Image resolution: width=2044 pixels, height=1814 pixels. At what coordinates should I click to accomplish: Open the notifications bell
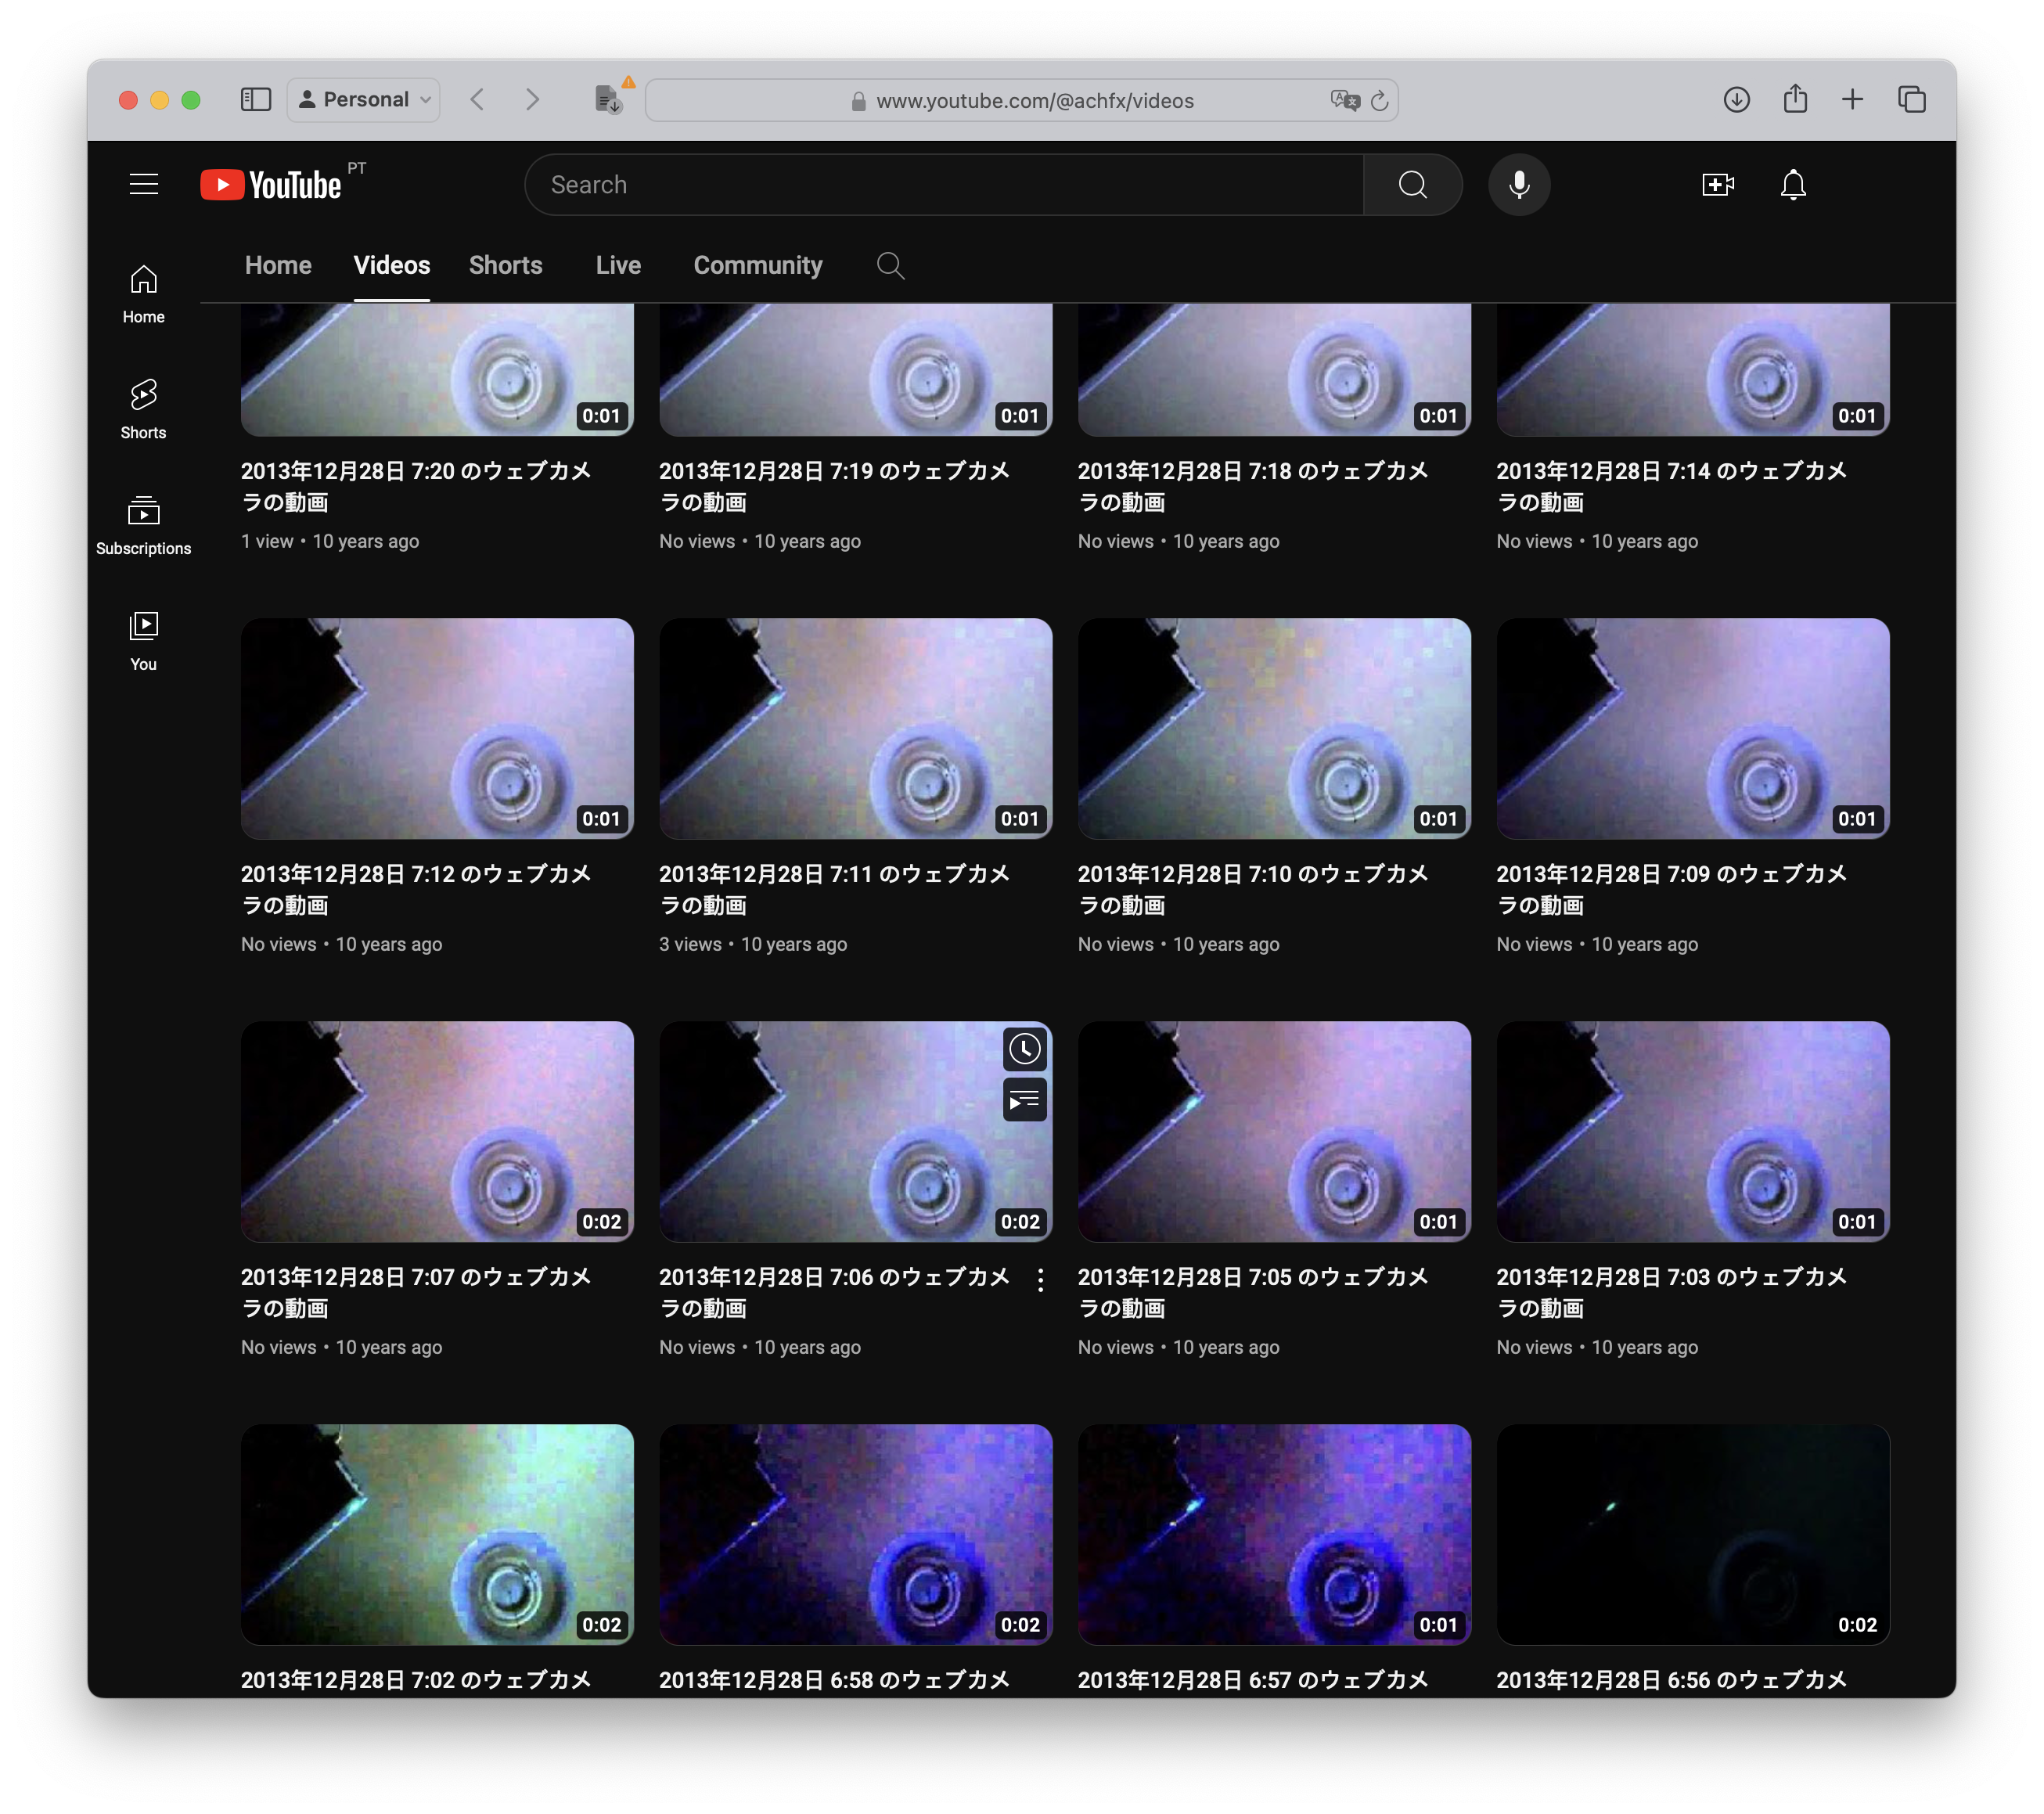click(1793, 184)
